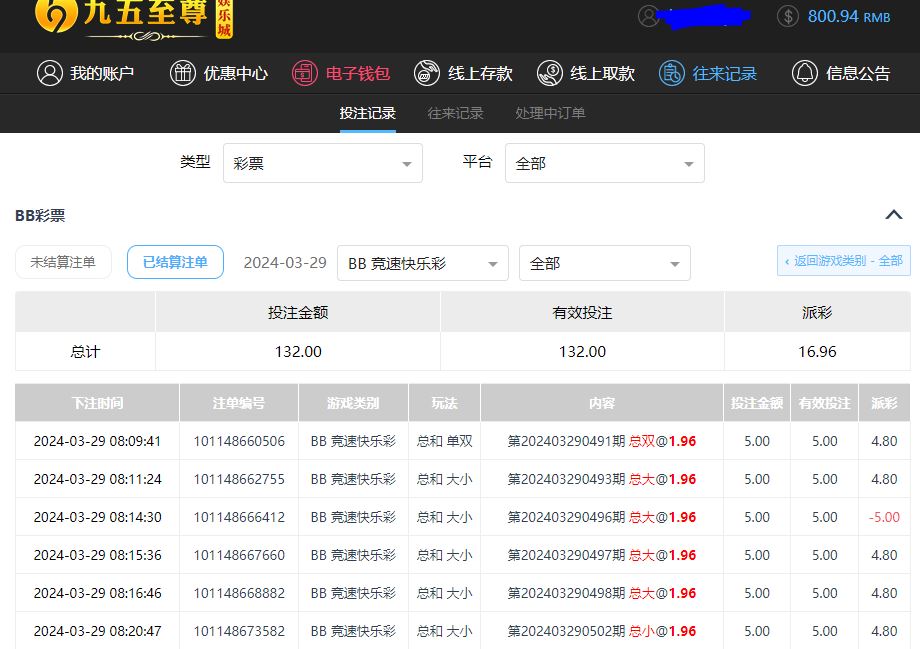The image size is (920, 649).
Task: Click the BB彩票 section title
Action: 40,215
